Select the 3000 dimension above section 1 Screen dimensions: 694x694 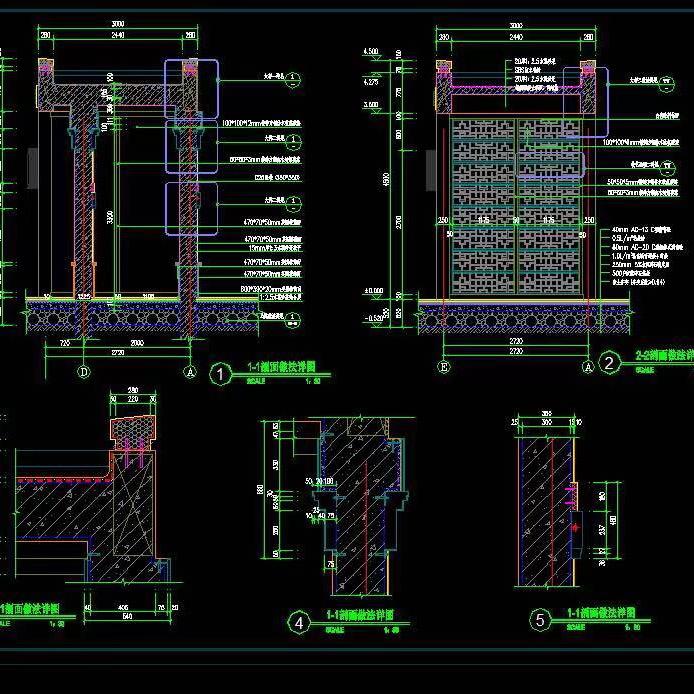[x=116, y=22]
